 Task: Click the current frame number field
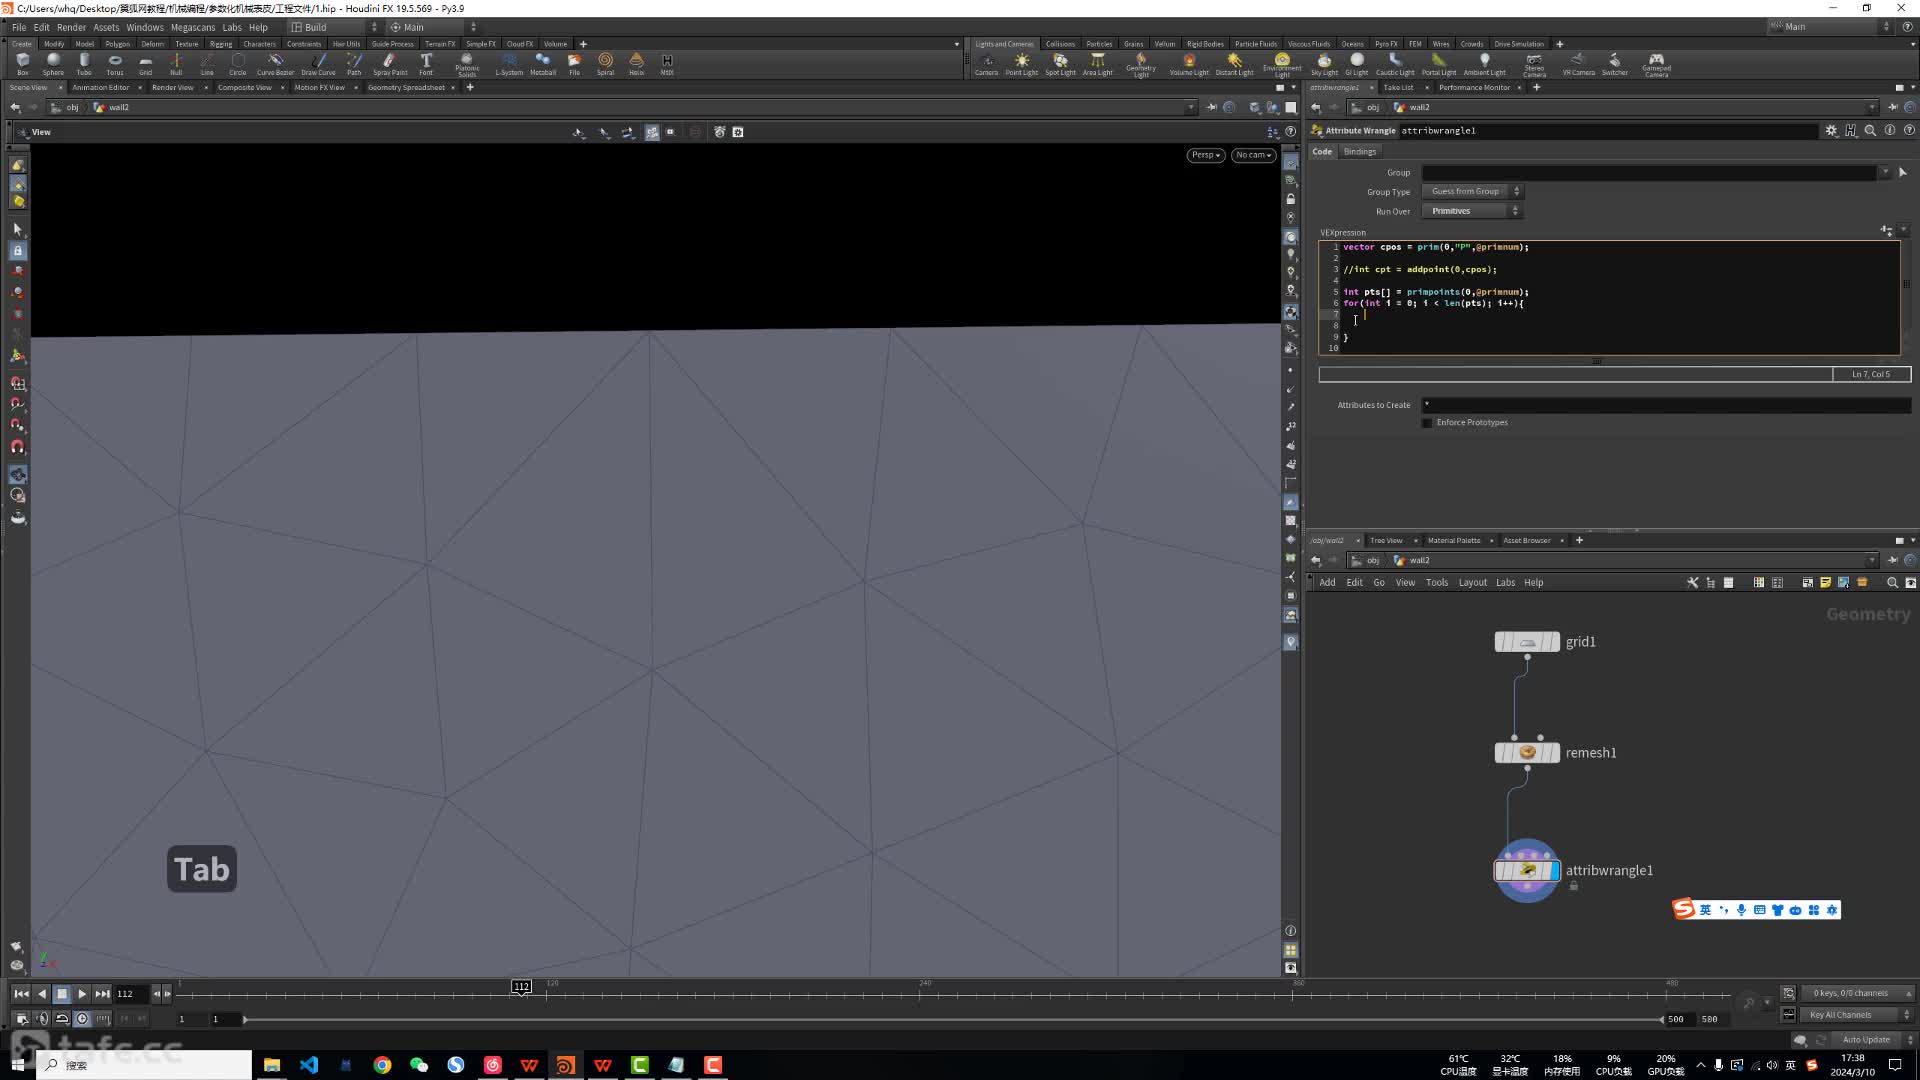pos(130,994)
